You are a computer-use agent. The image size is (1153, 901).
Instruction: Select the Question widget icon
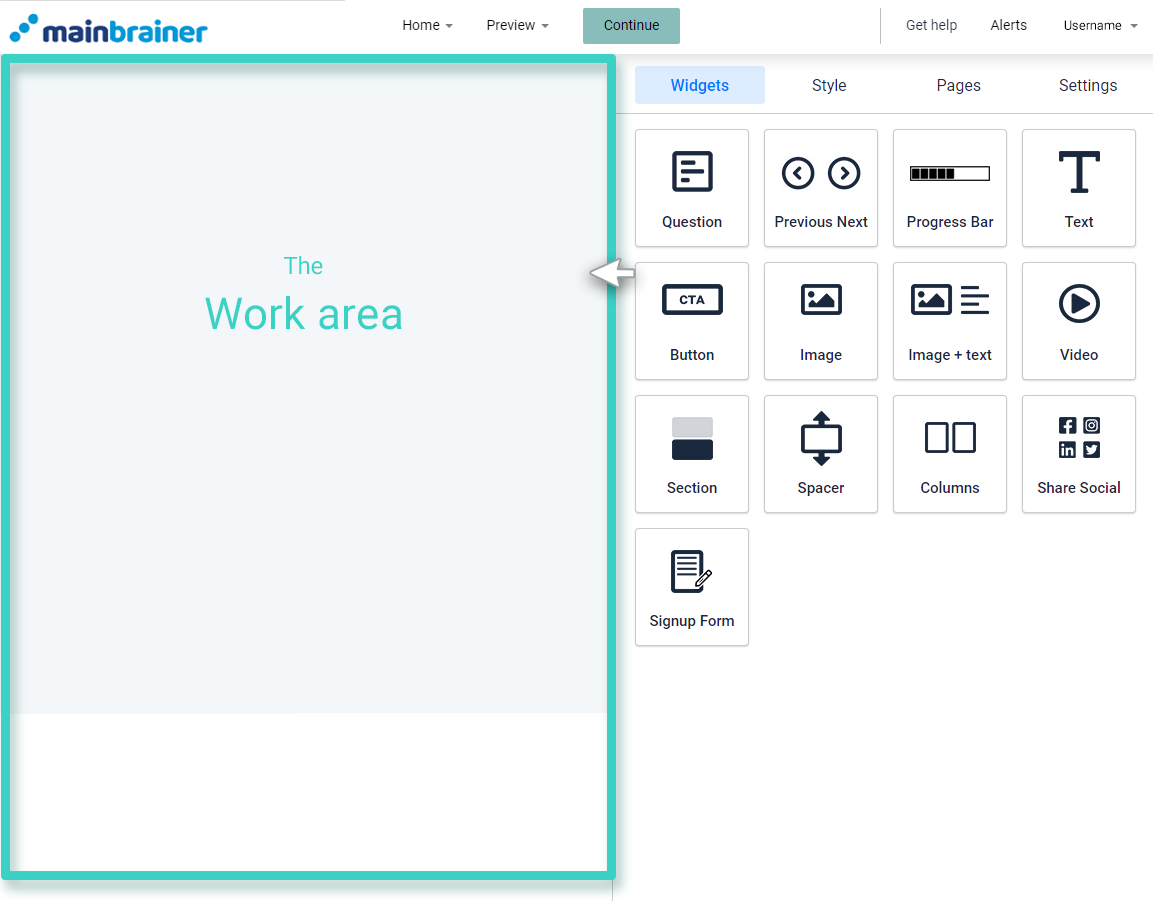tap(692, 188)
